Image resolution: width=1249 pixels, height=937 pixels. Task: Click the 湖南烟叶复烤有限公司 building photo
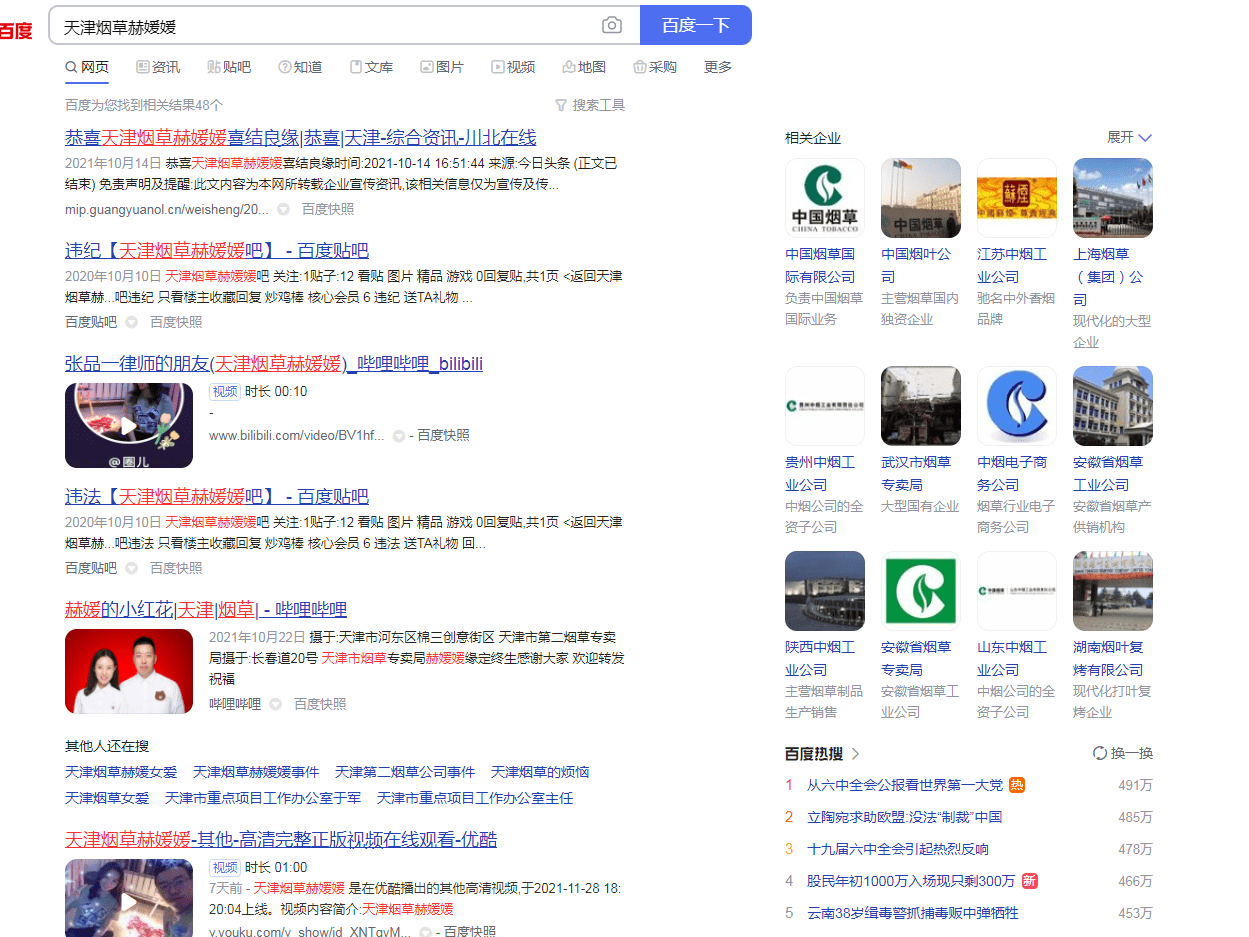click(x=1113, y=591)
